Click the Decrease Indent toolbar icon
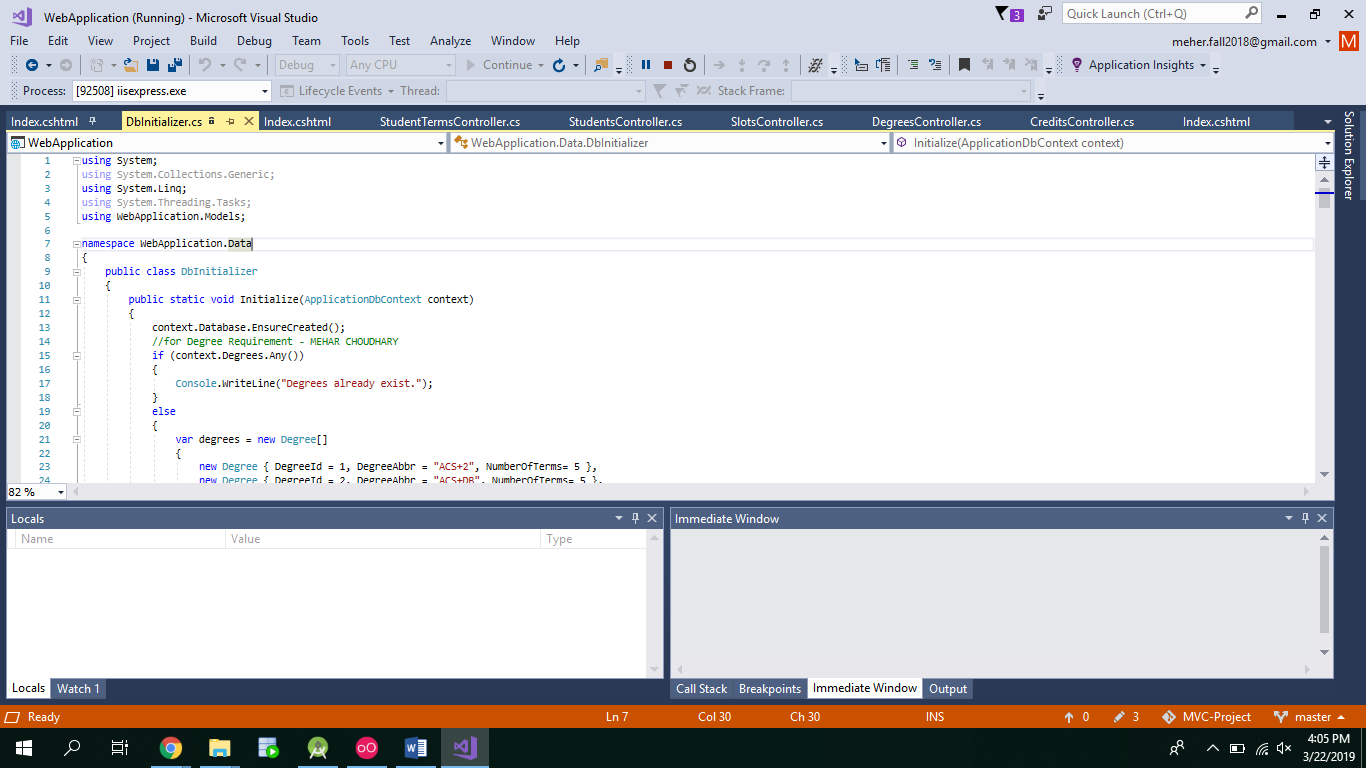1366x768 pixels. click(x=913, y=65)
